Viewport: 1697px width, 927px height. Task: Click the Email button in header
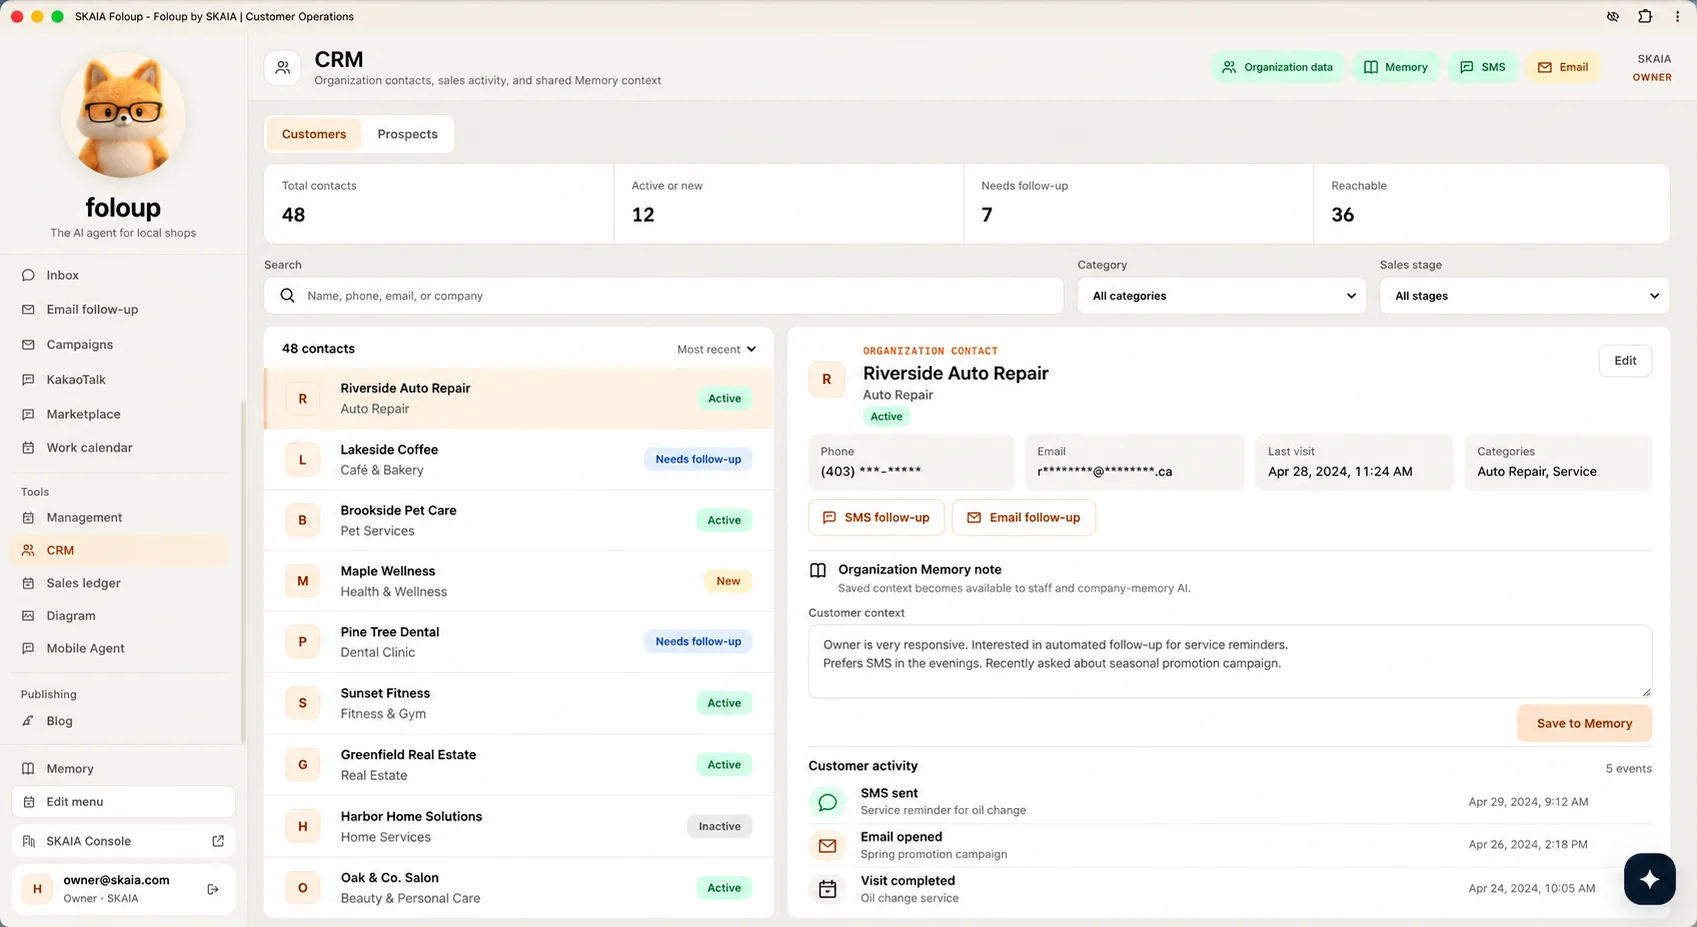click(1562, 67)
